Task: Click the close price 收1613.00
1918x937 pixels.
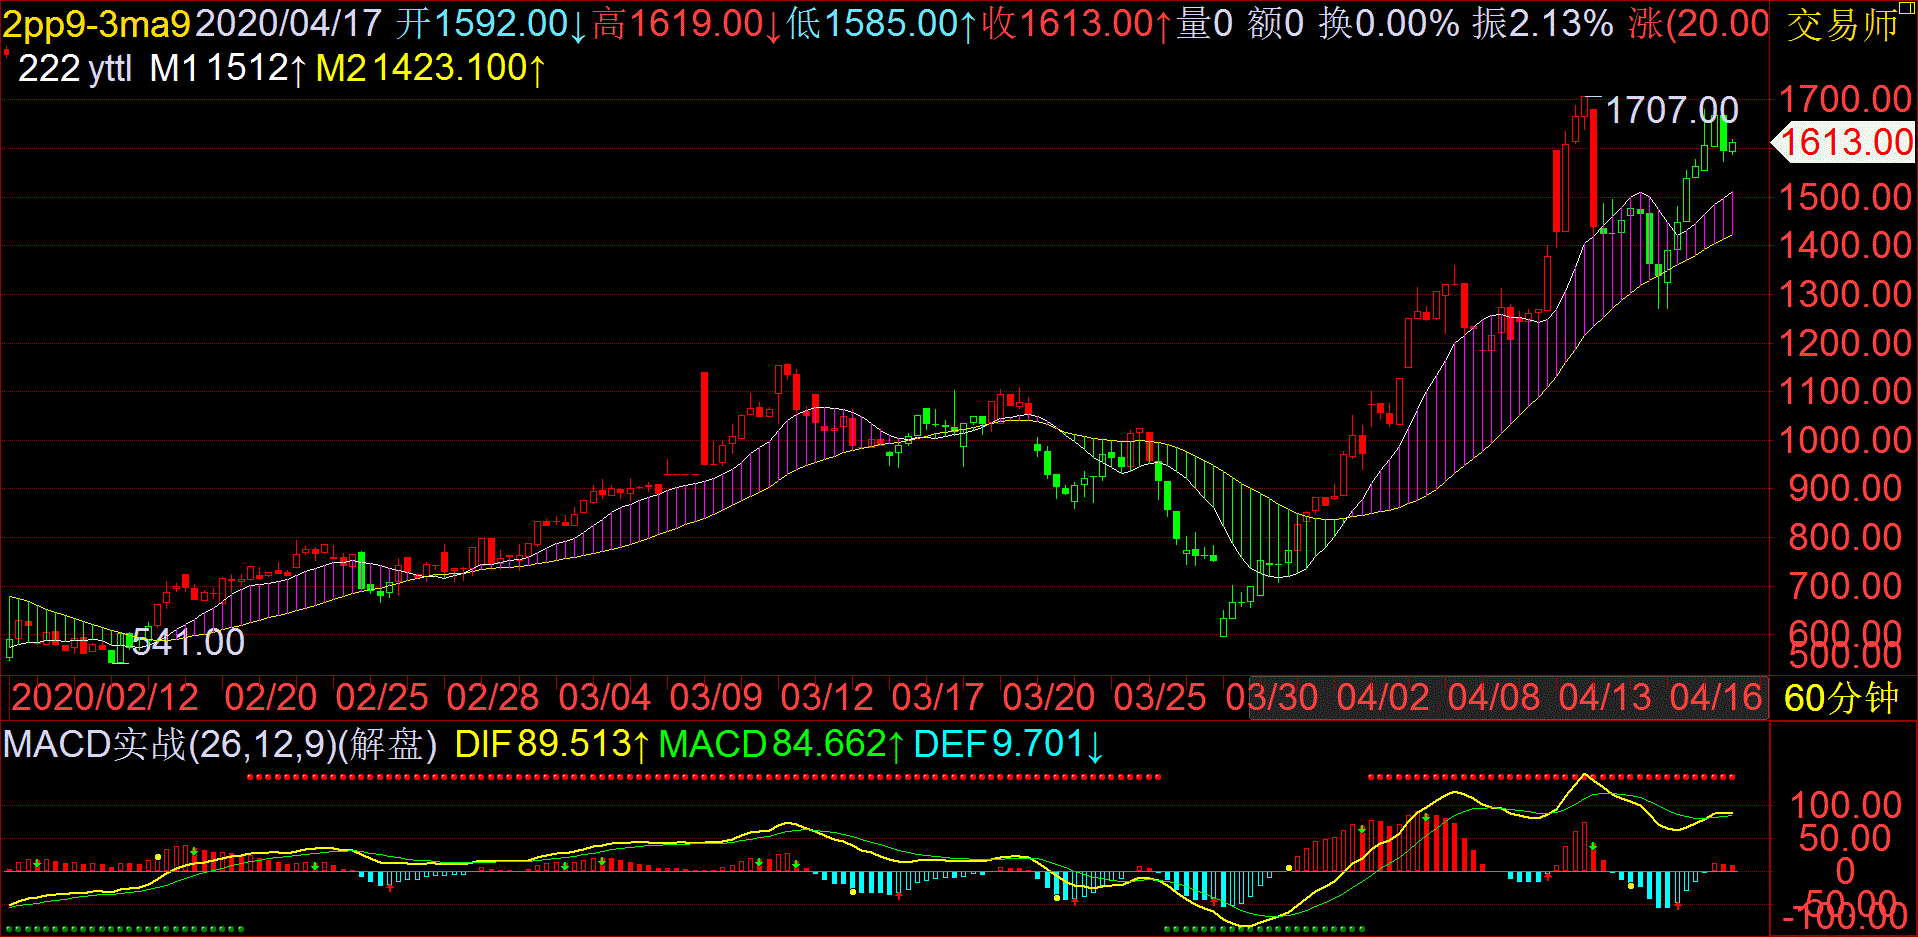Action: pos(1076,23)
